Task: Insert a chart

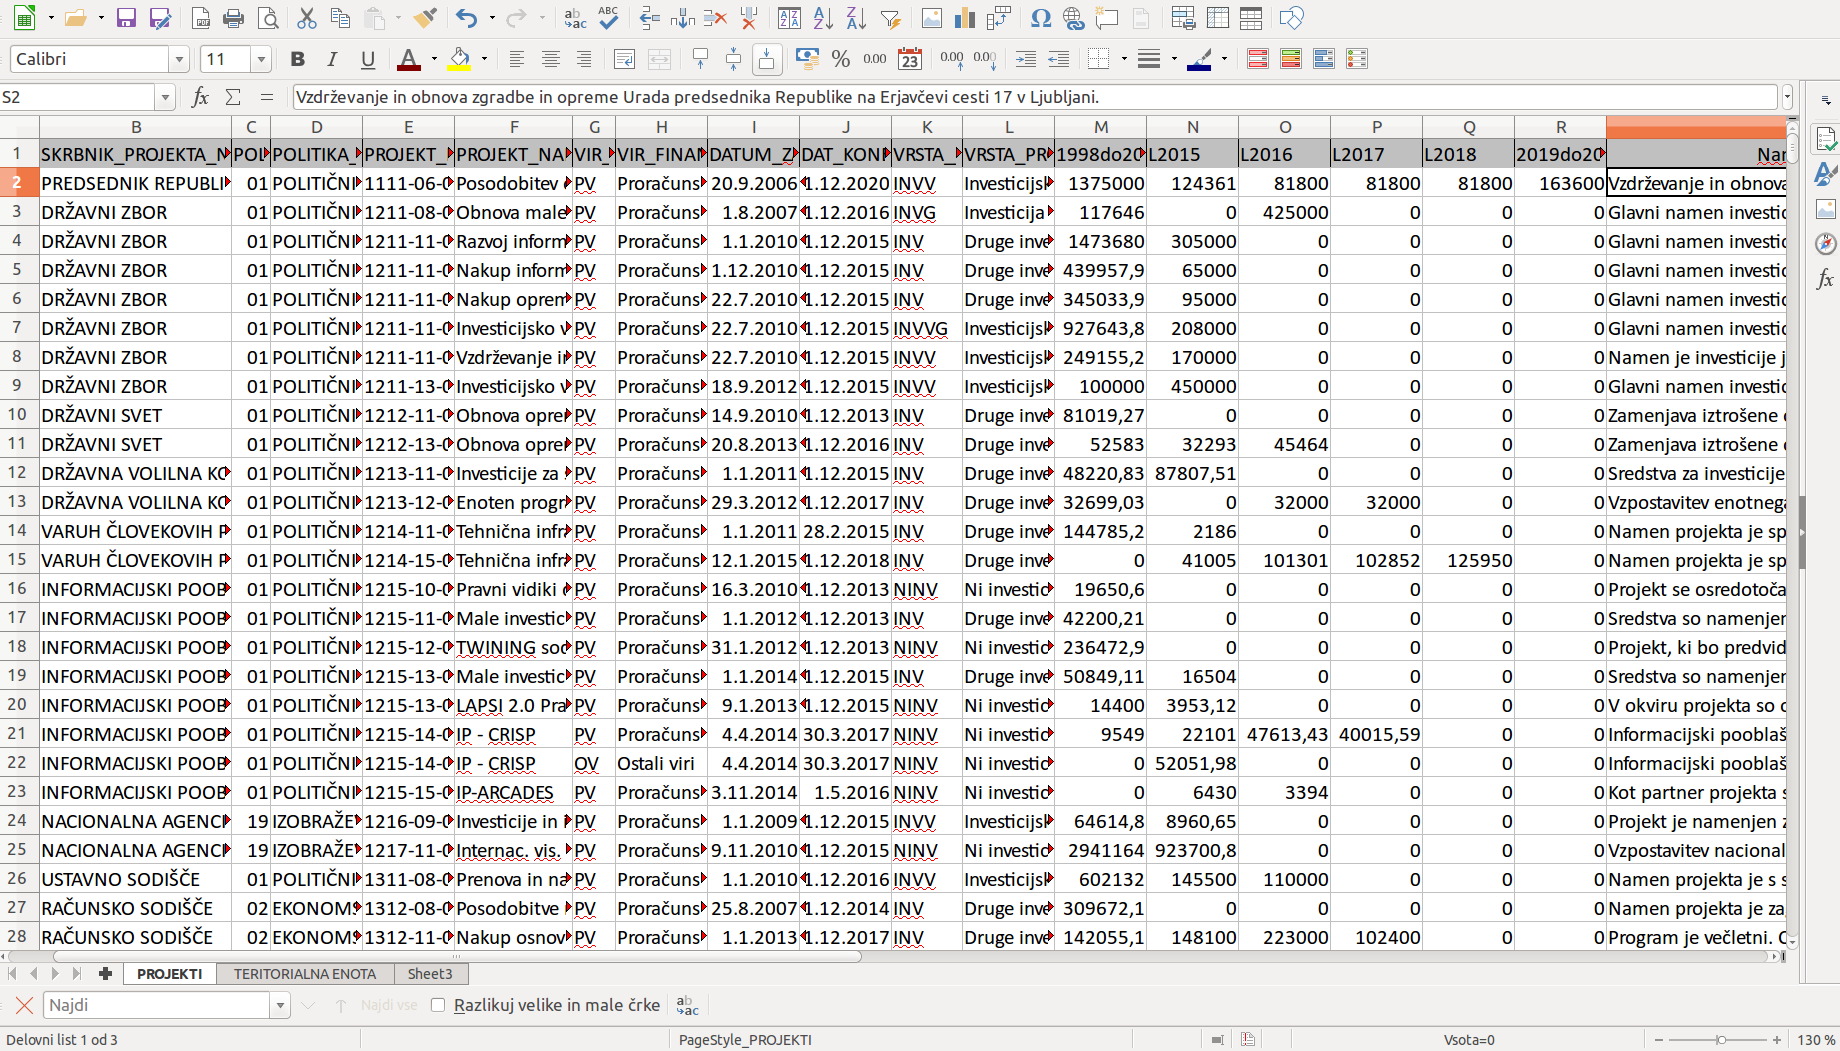Action: point(965,18)
